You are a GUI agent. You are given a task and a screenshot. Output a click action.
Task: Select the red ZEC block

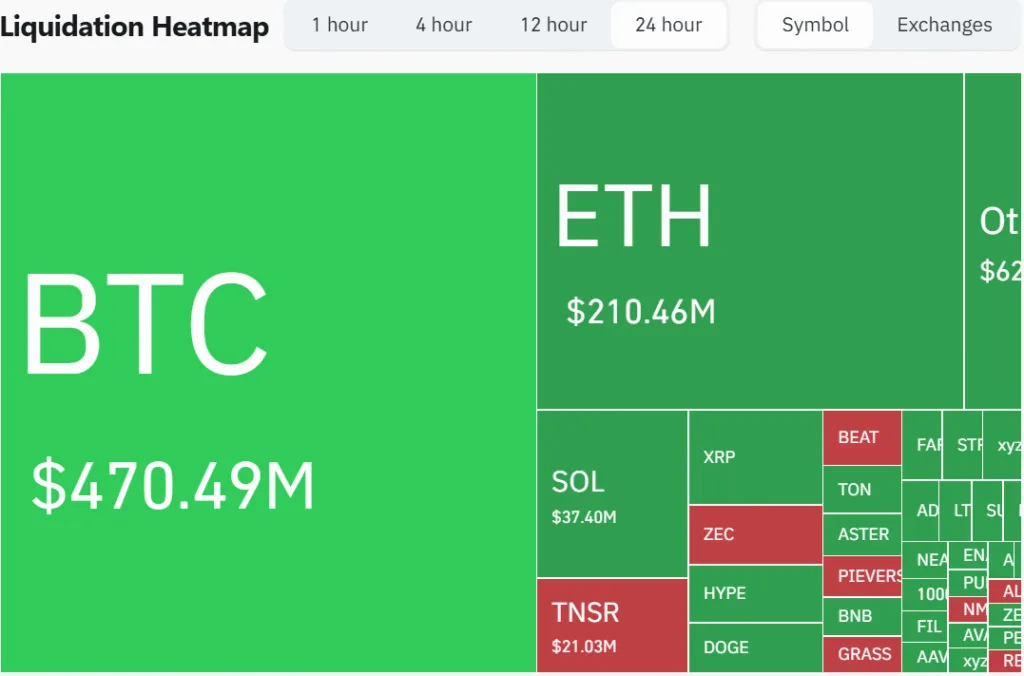[755, 533]
